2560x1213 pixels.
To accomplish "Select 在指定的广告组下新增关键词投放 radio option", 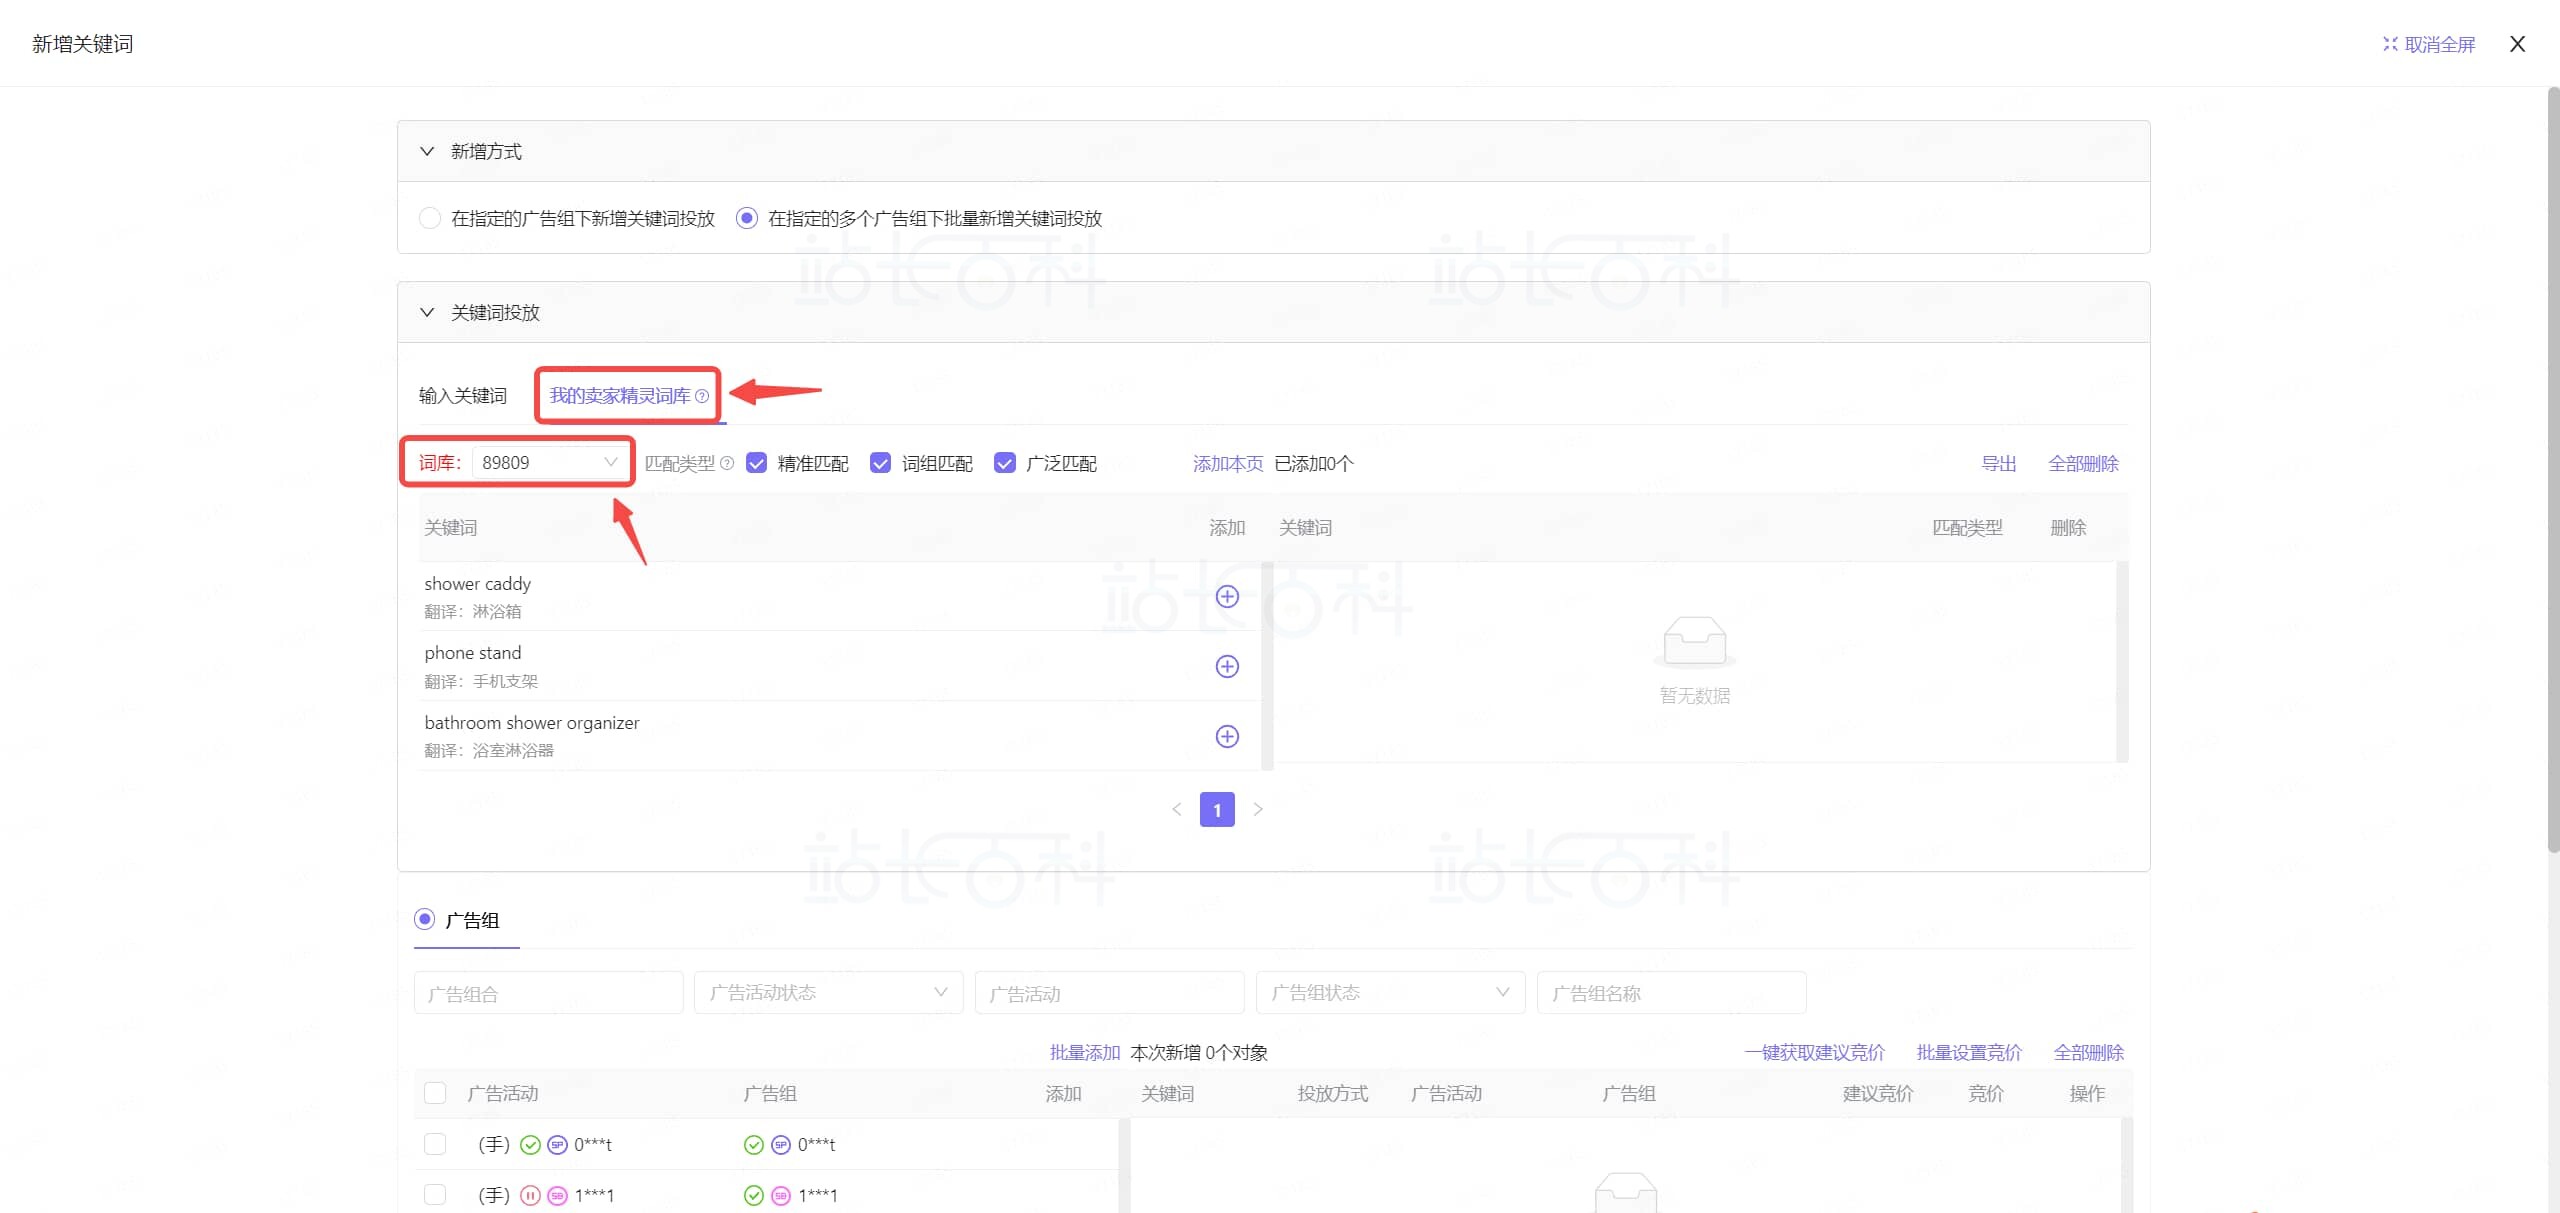I will [430, 218].
